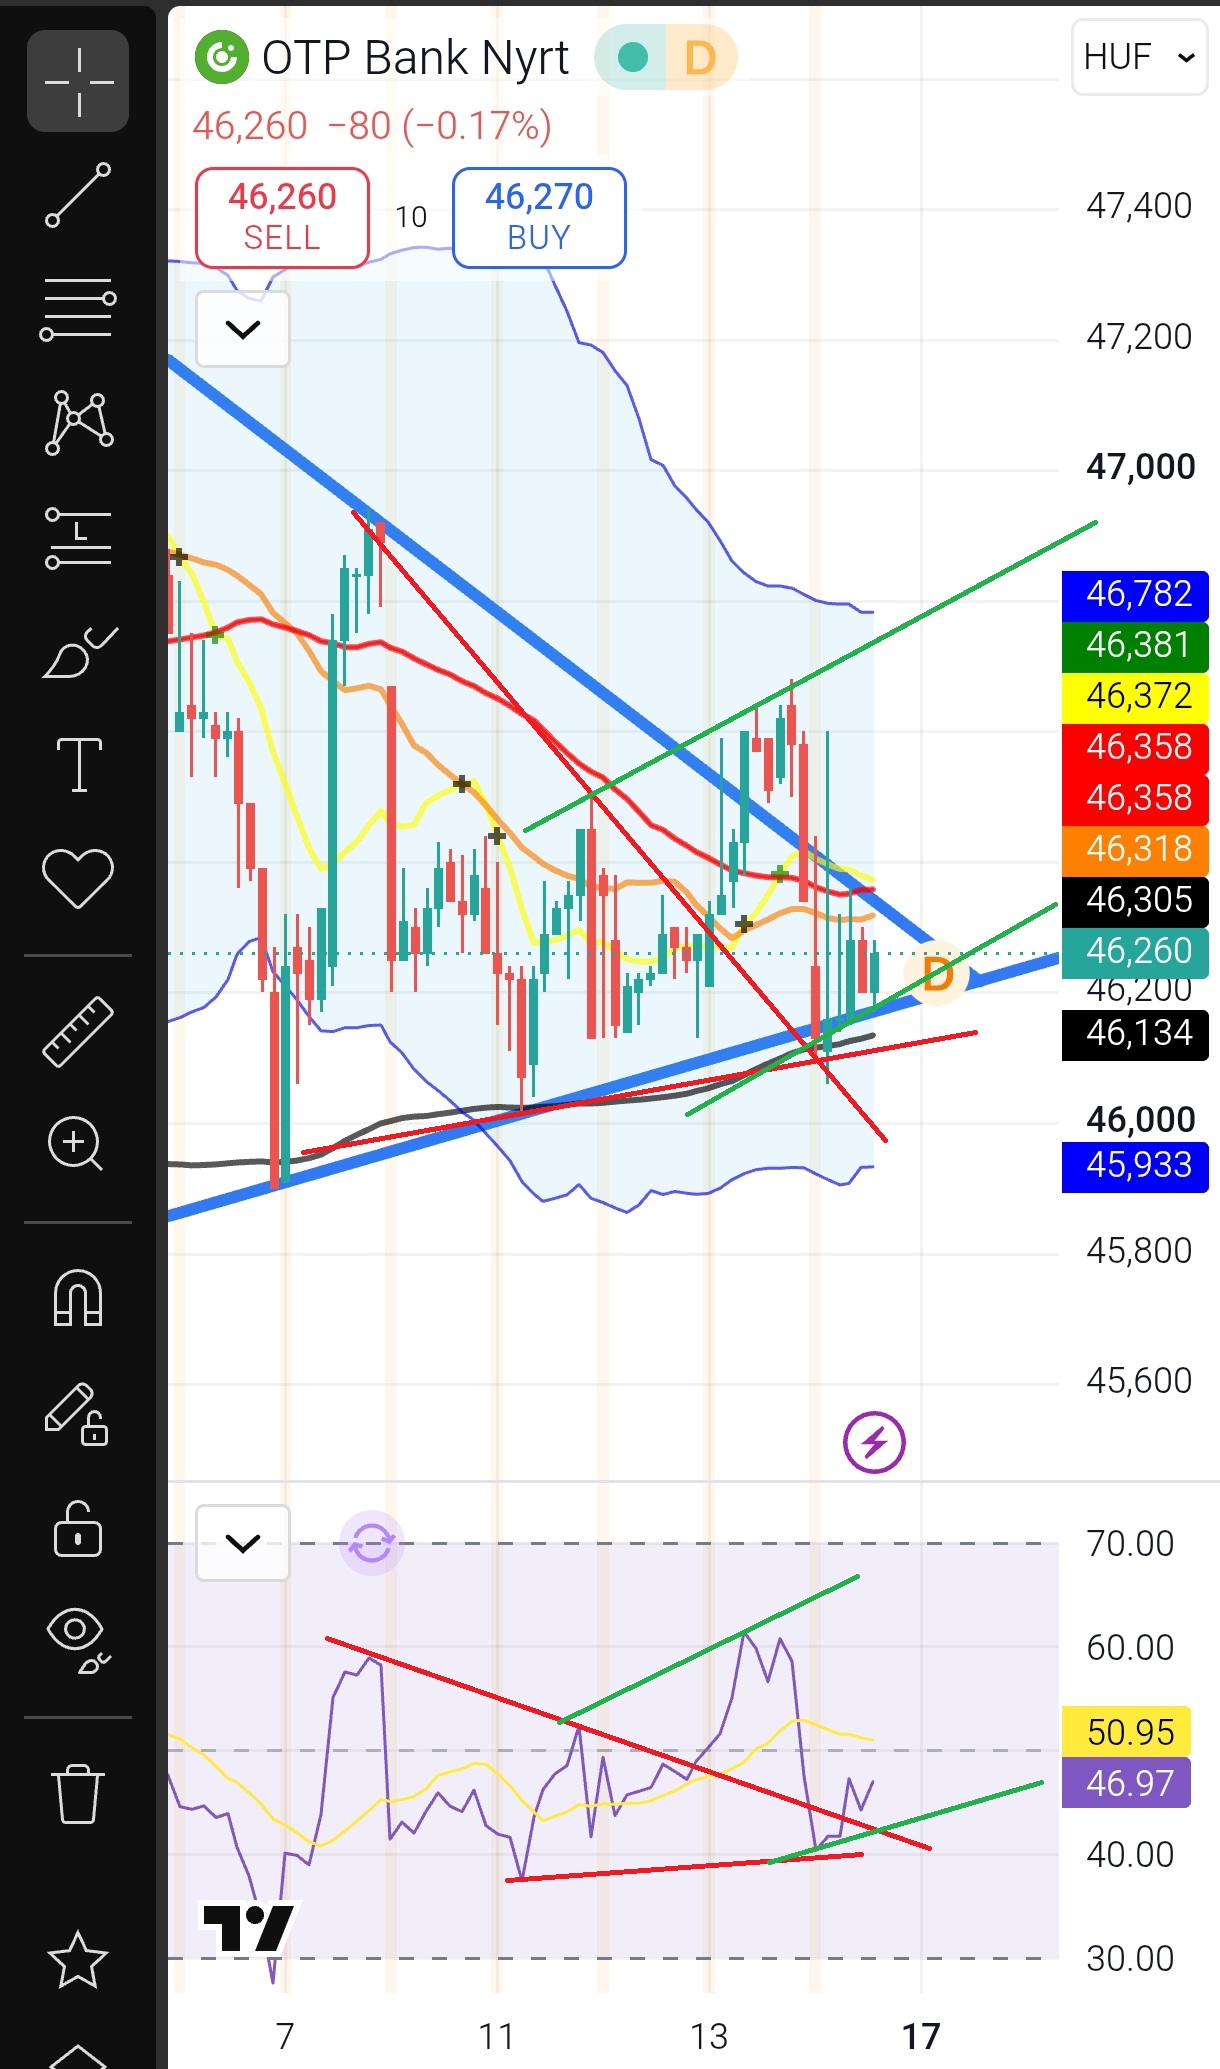Click the blue 45,933 price label
The width and height of the screenshot is (1220, 2069).
pos(1136,1165)
